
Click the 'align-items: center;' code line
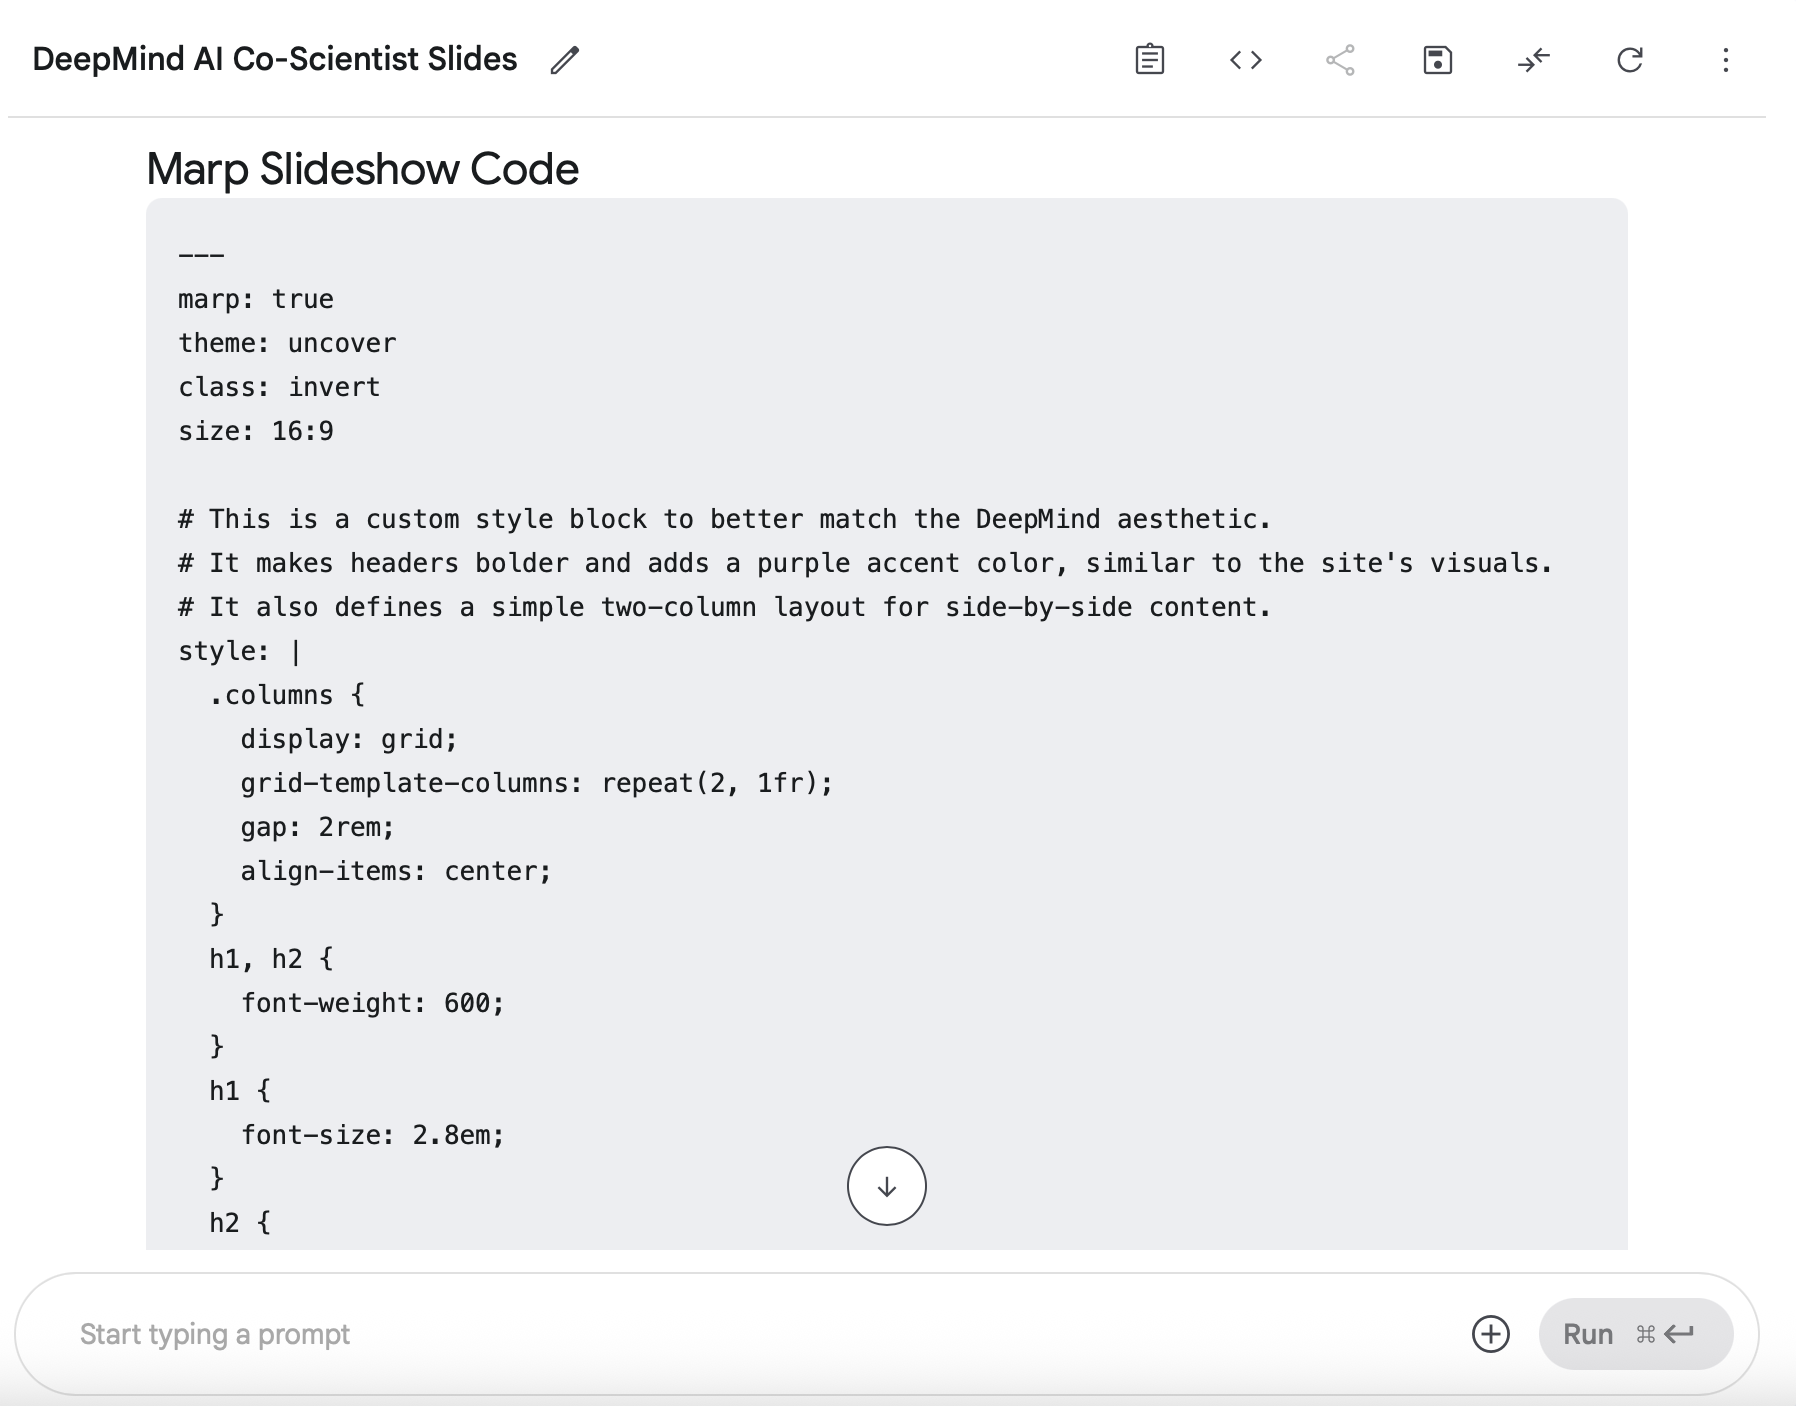click(x=396, y=871)
